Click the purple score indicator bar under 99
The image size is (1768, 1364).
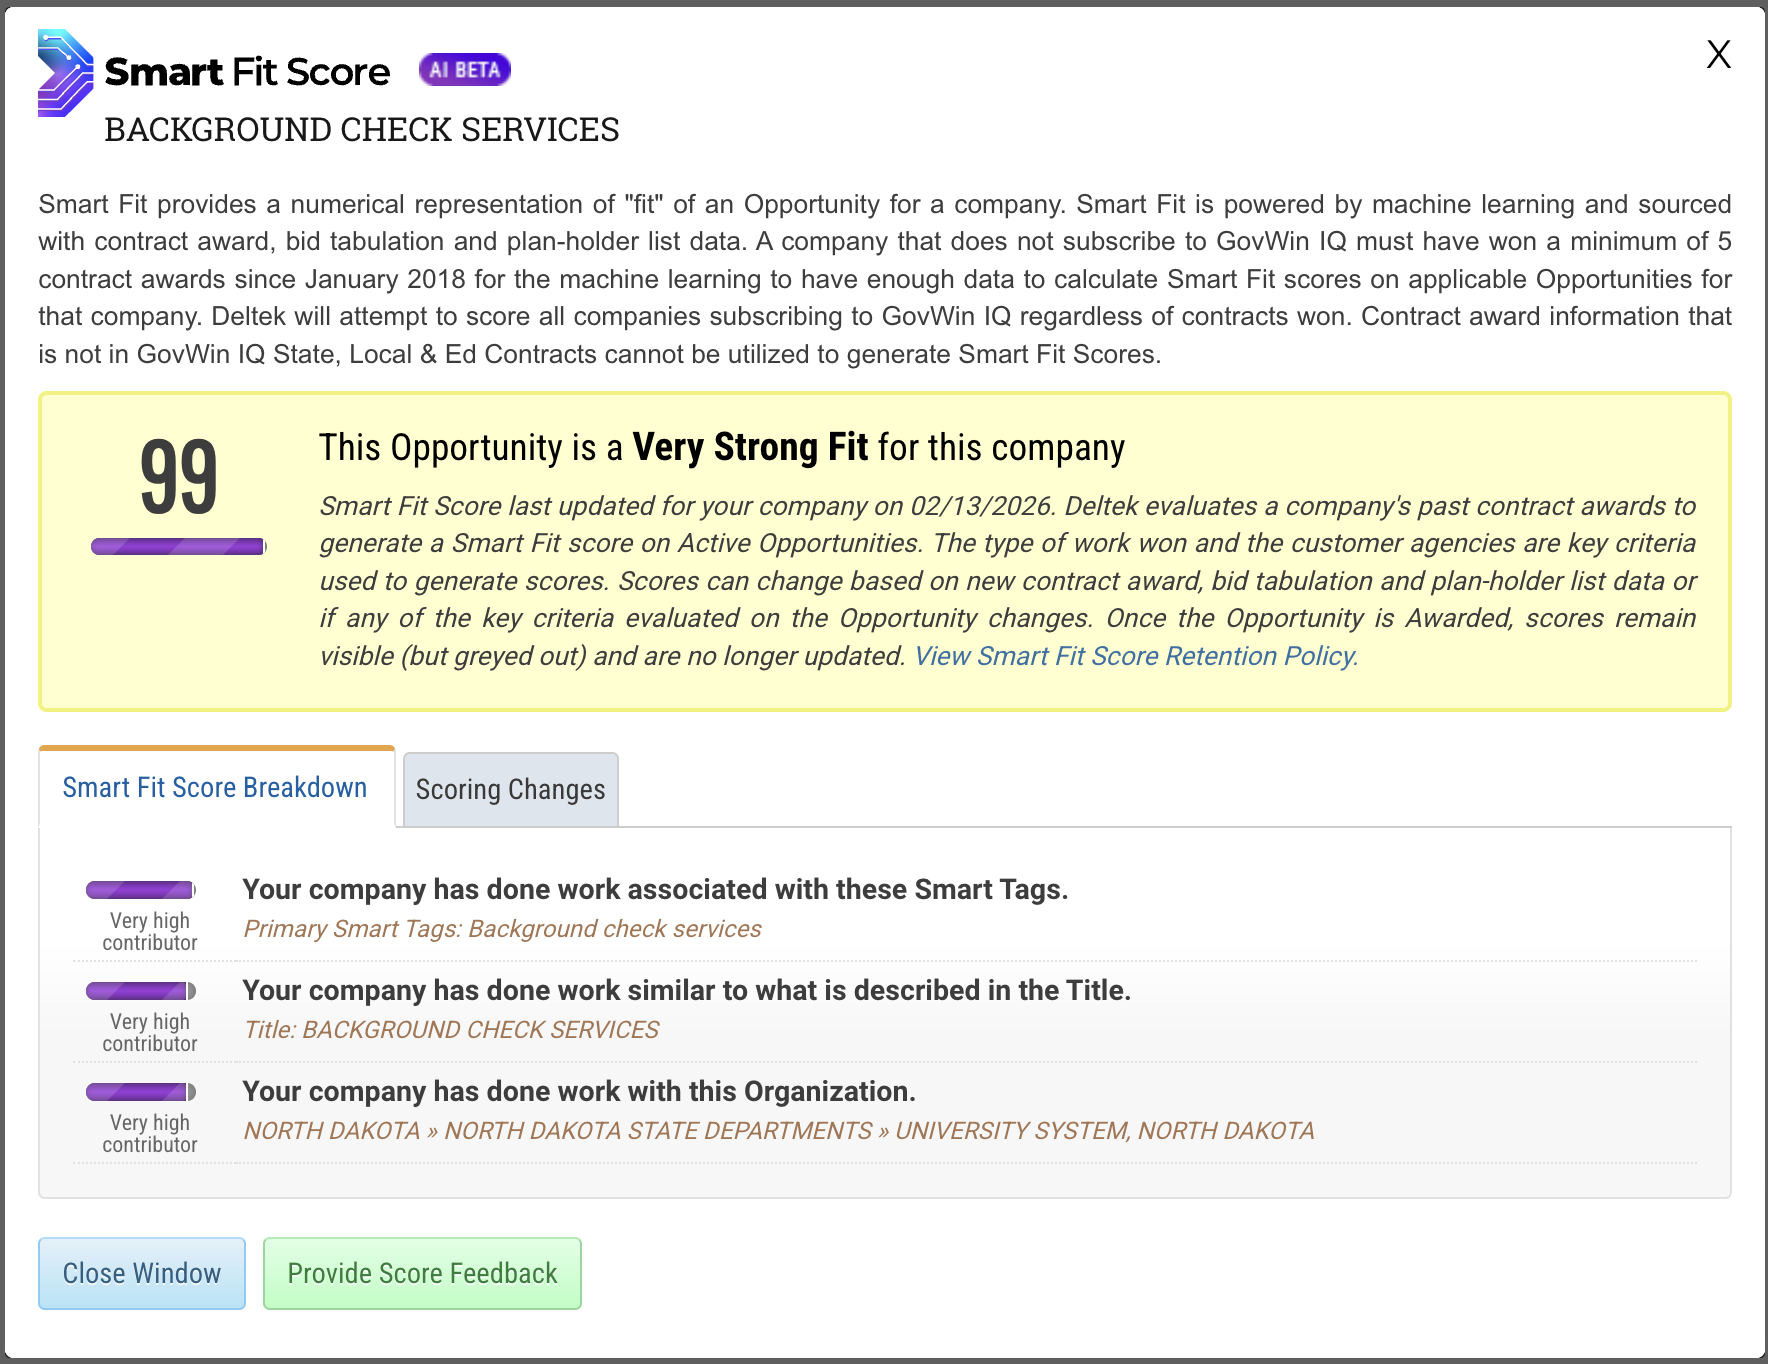tap(178, 546)
